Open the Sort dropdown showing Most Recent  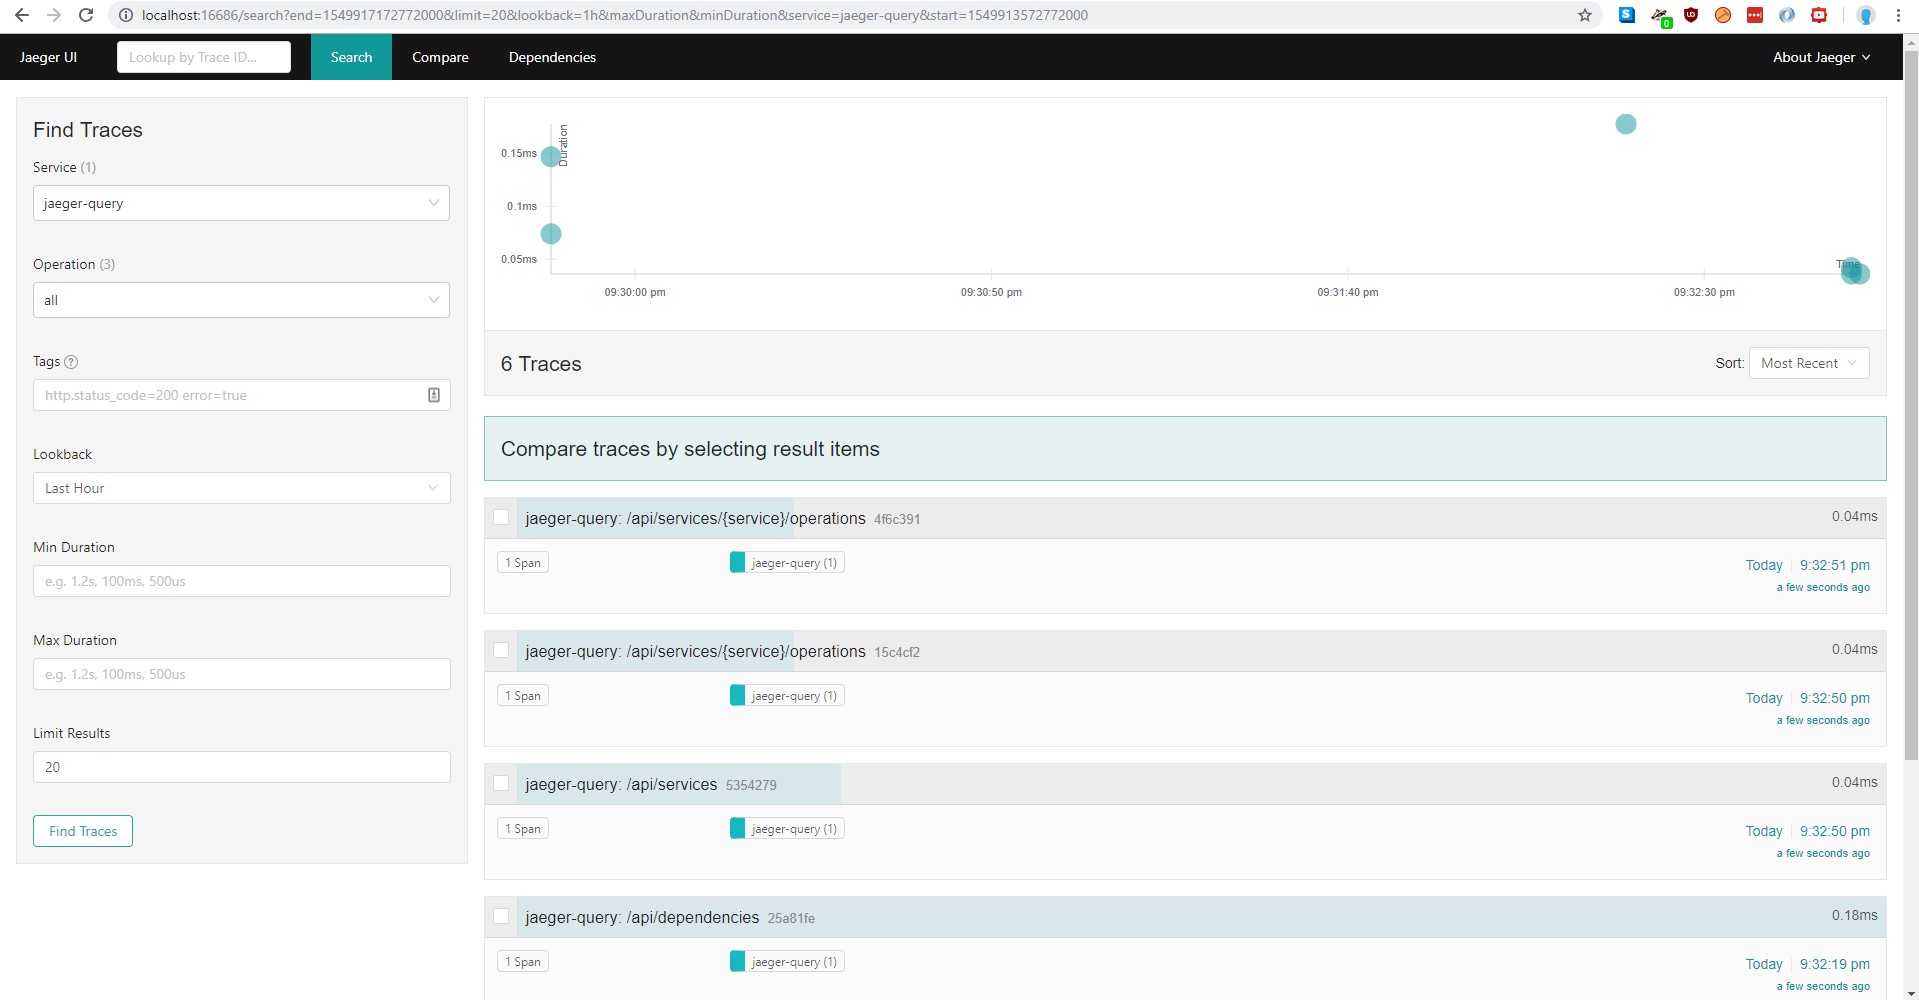tap(1808, 363)
